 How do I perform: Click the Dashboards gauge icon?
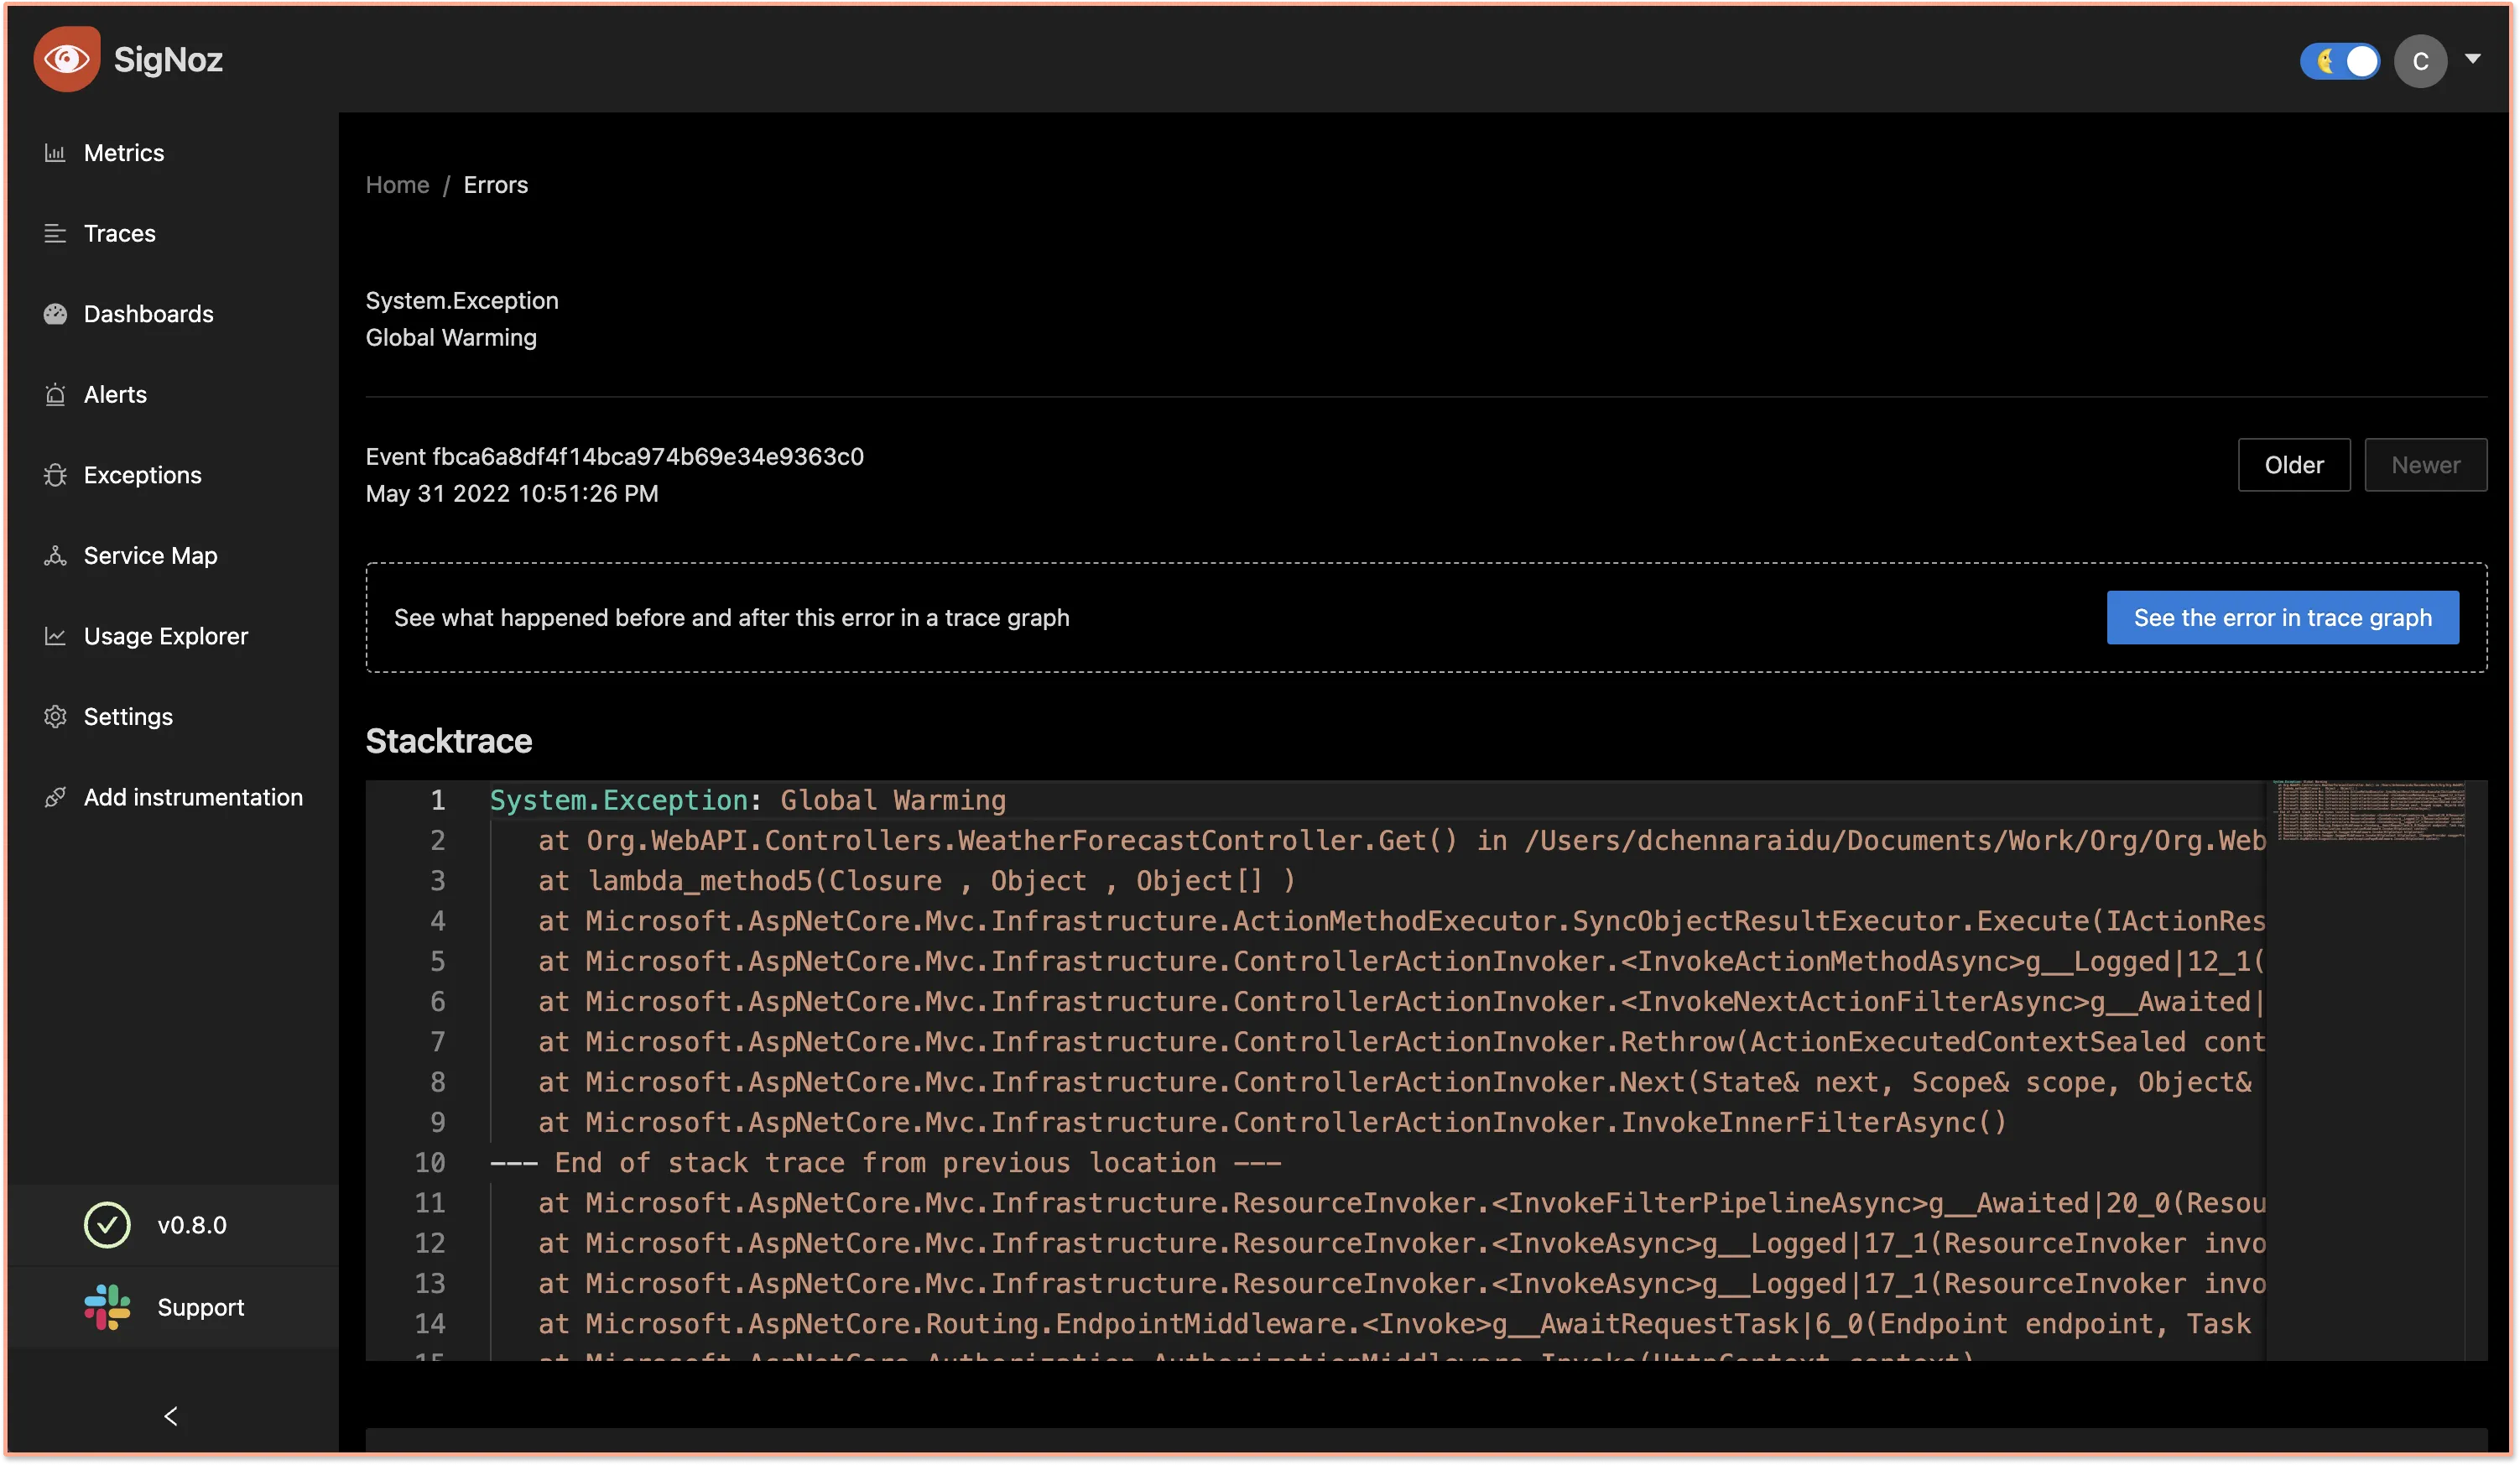click(55, 314)
